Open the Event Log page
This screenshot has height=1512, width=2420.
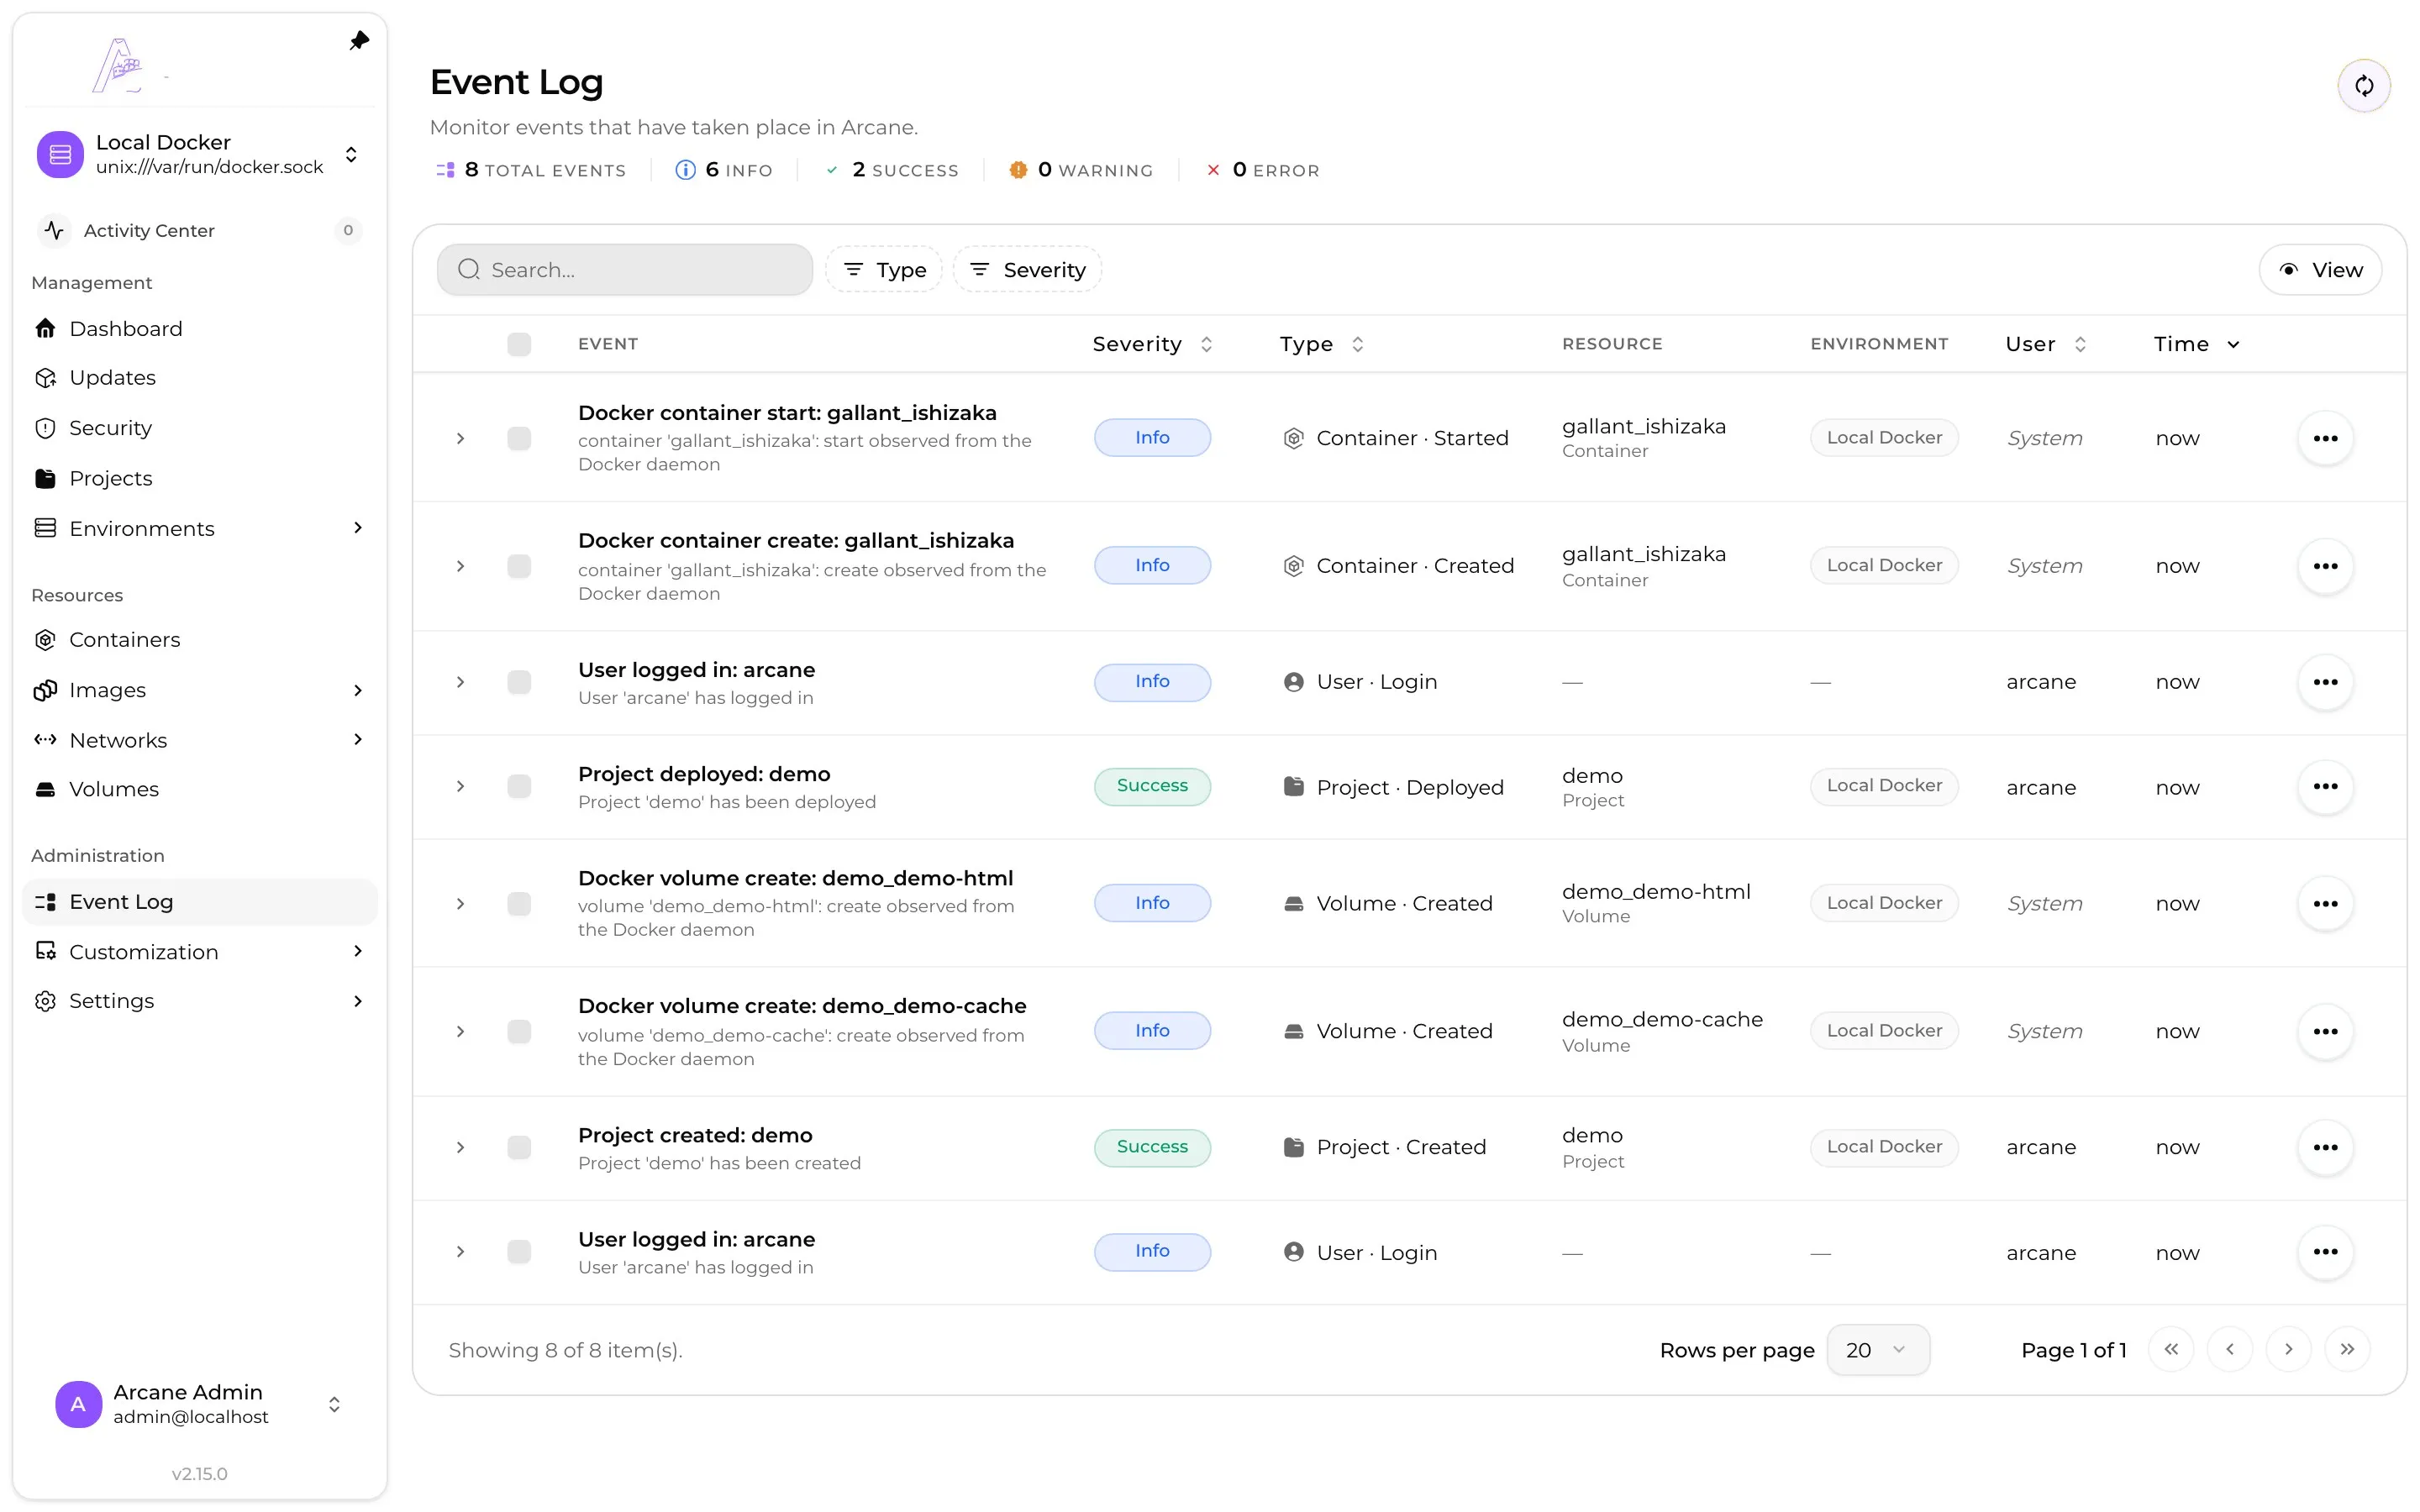point(199,901)
